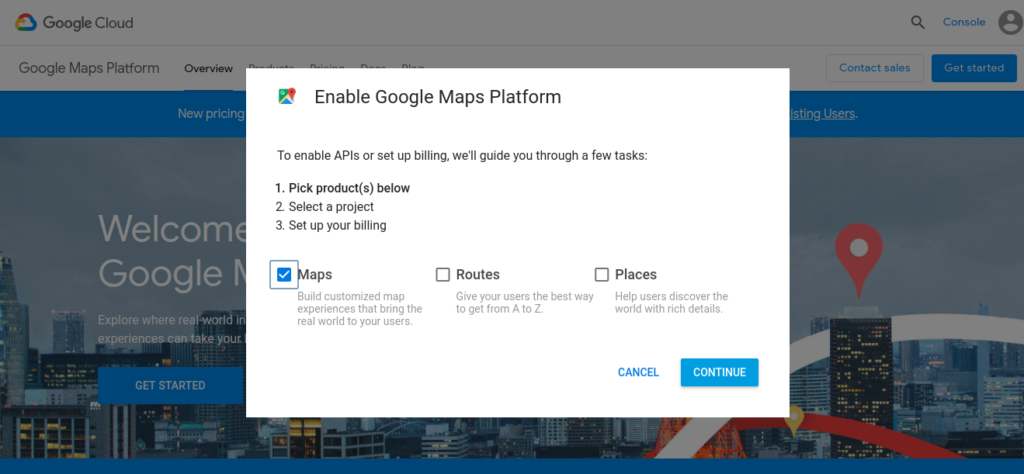Screen dimensions: 1024x474
Task: Click the 'Set up your billing' step text
Action: coord(338,226)
